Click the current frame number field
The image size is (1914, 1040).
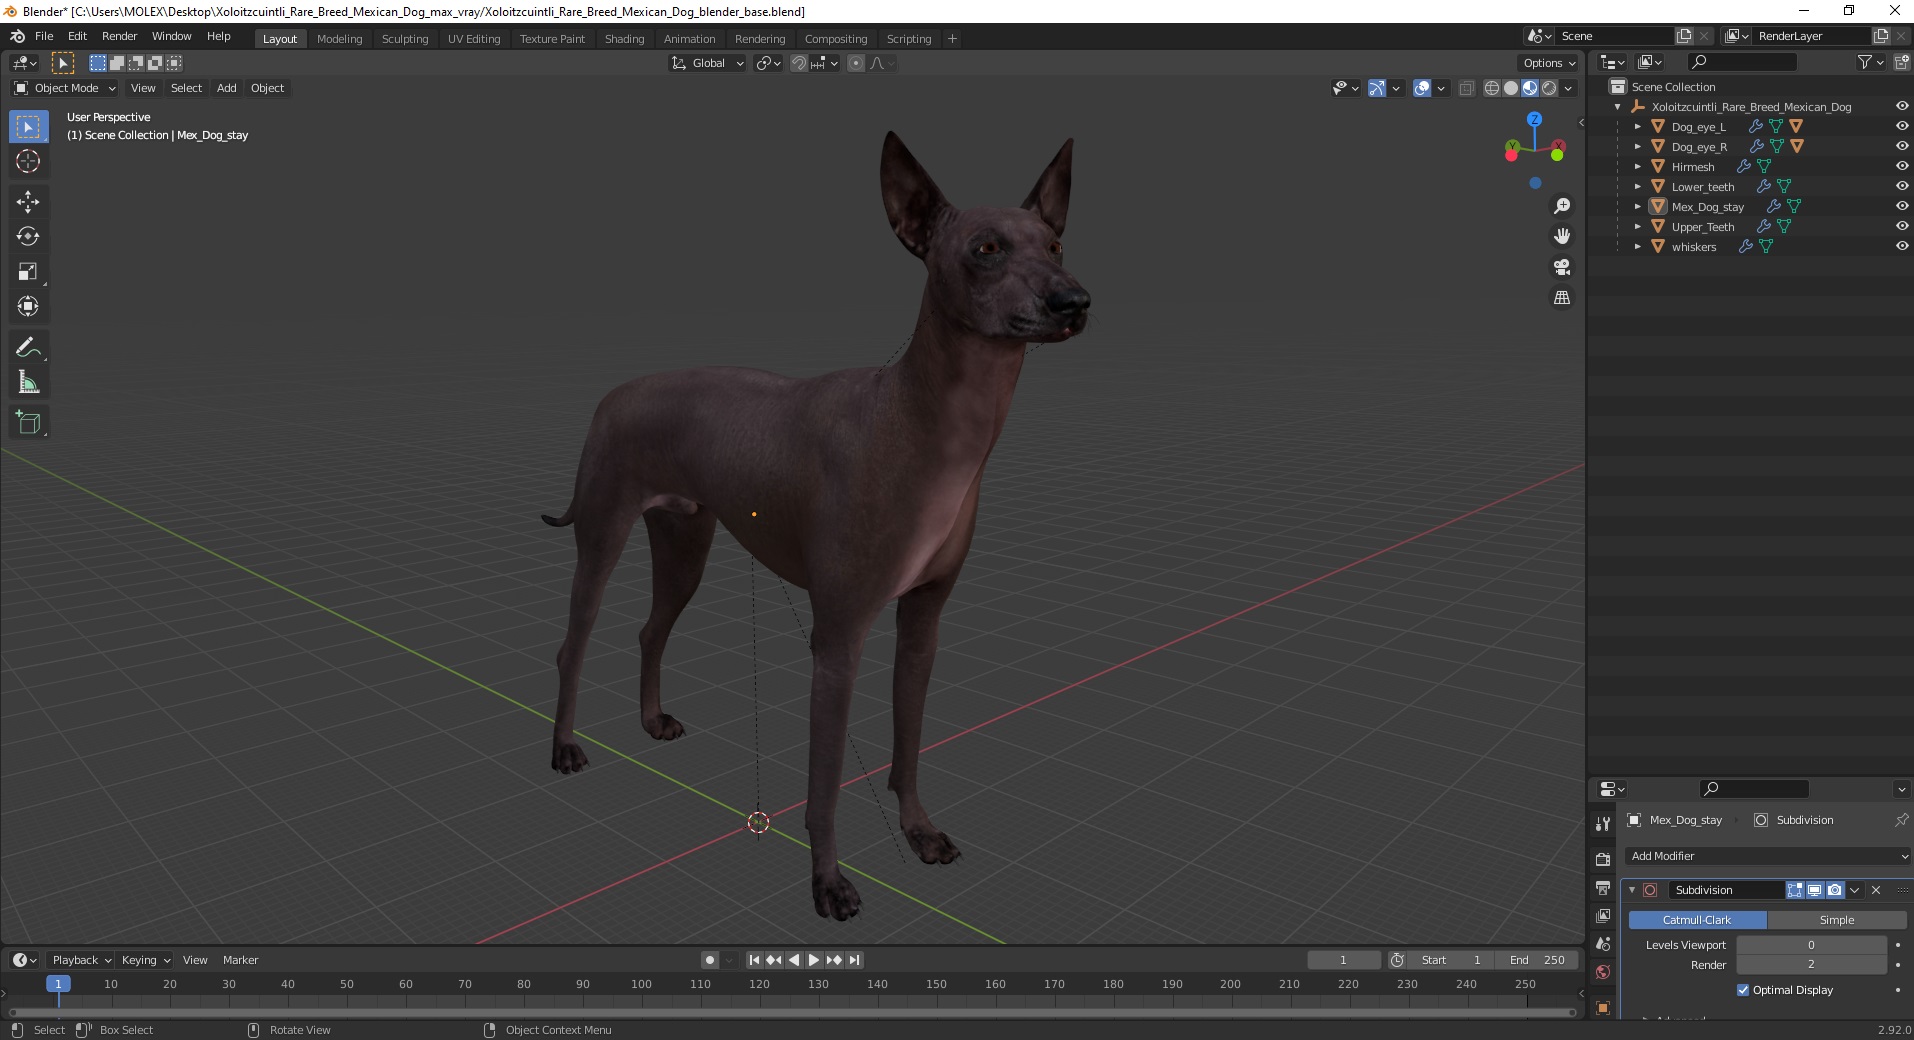click(1343, 960)
